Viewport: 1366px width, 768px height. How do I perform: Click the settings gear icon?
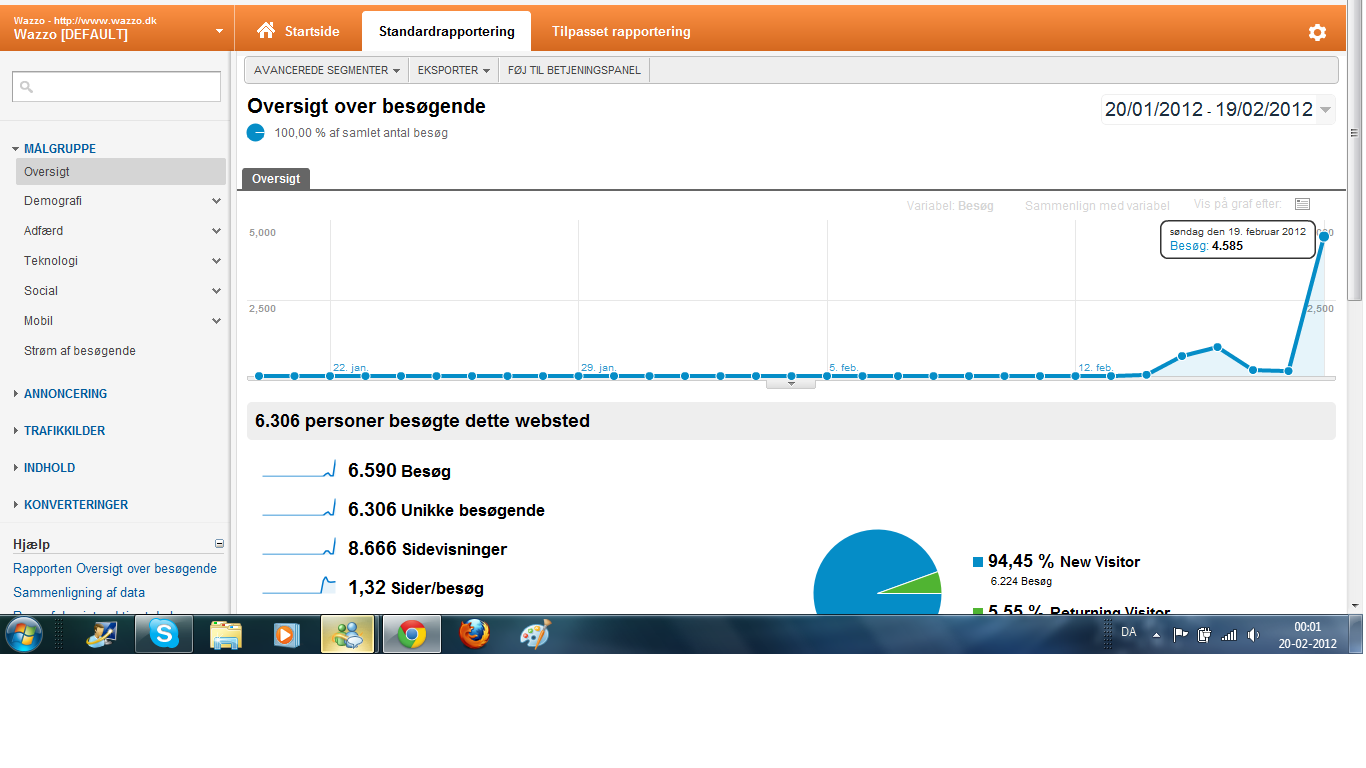point(1317,32)
